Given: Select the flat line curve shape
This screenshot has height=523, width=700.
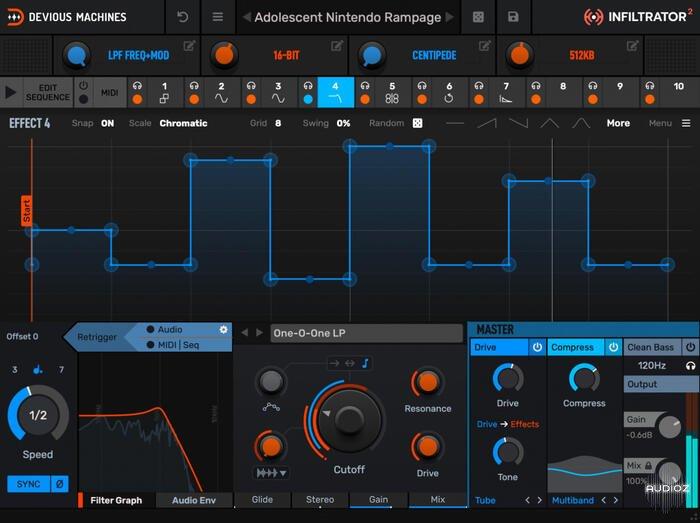Looking at the screenshot, I should 455,123.
